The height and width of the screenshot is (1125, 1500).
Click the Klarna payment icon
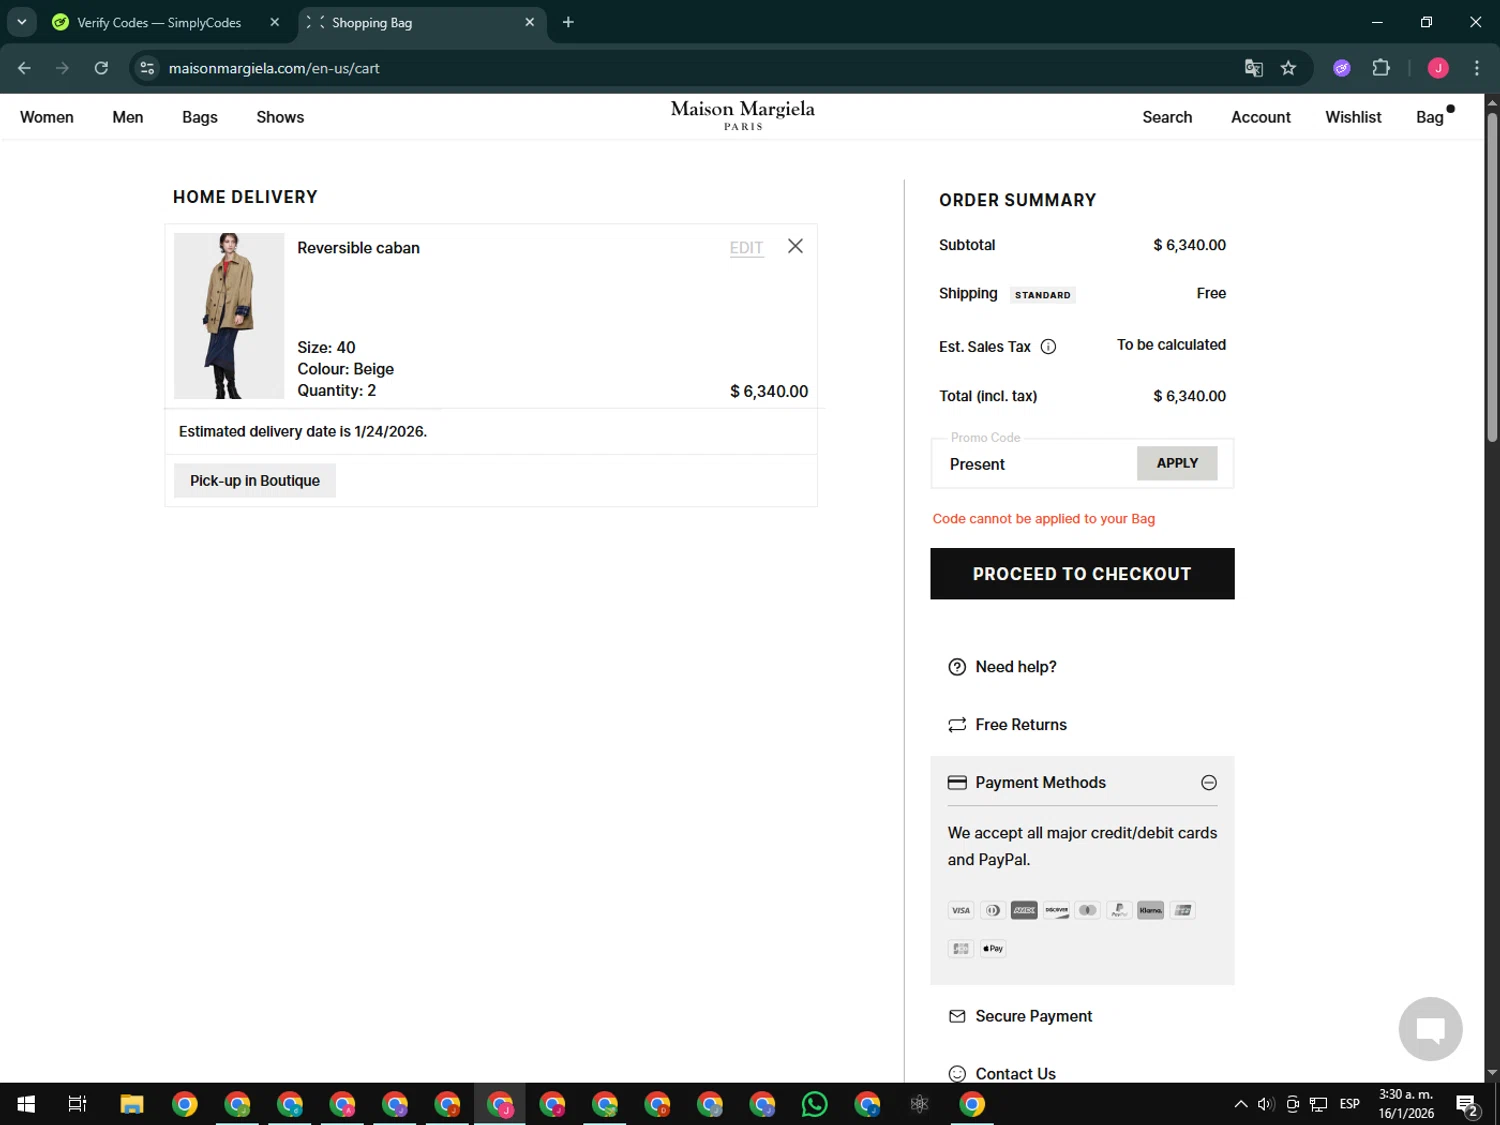[1151, 910]
